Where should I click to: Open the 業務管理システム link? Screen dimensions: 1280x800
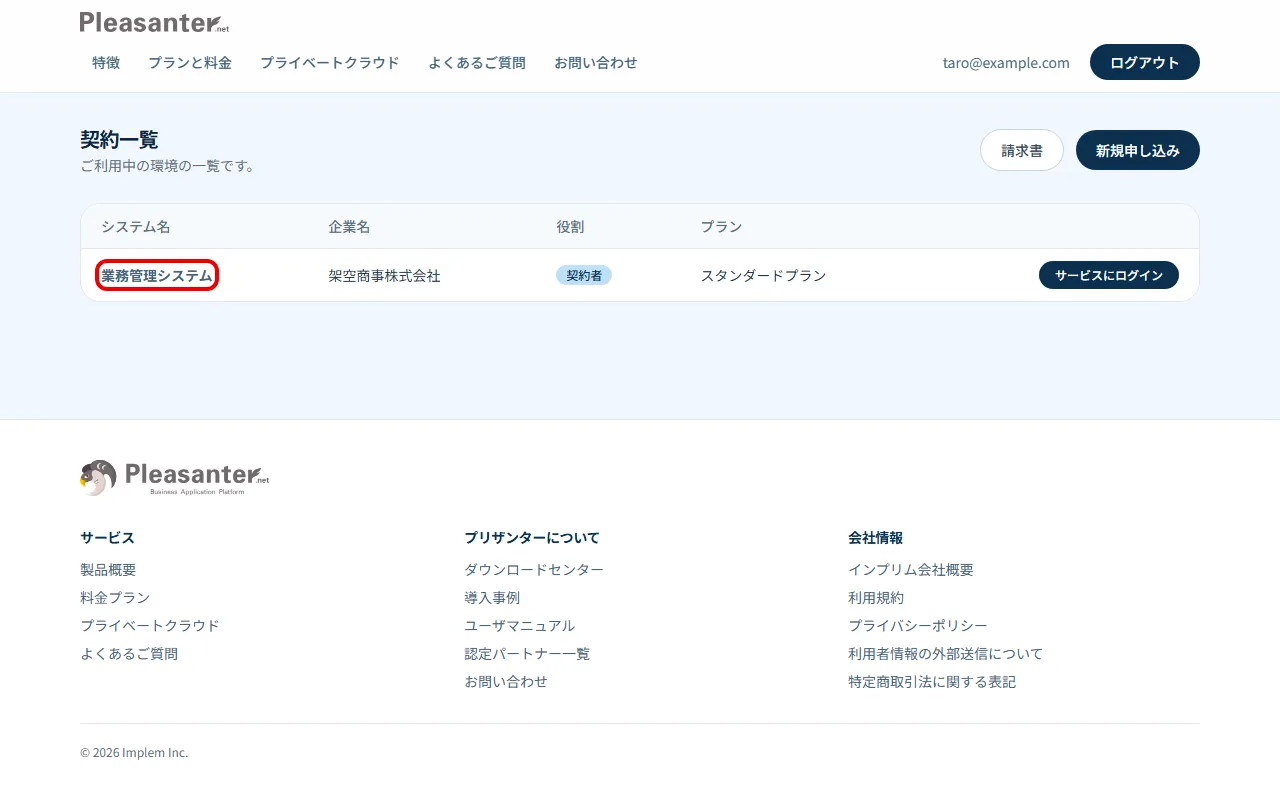click(157, 275)
